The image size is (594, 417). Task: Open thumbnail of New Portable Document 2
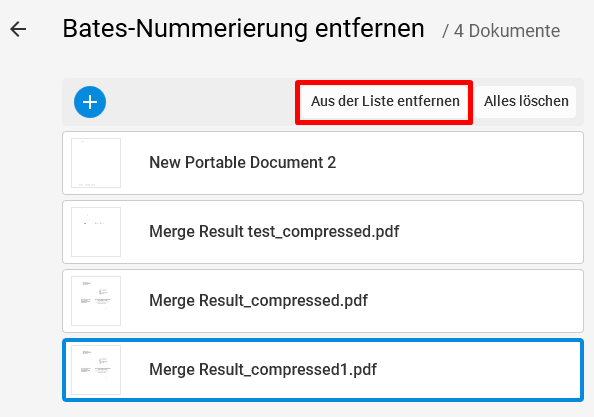tap(96, 163)
